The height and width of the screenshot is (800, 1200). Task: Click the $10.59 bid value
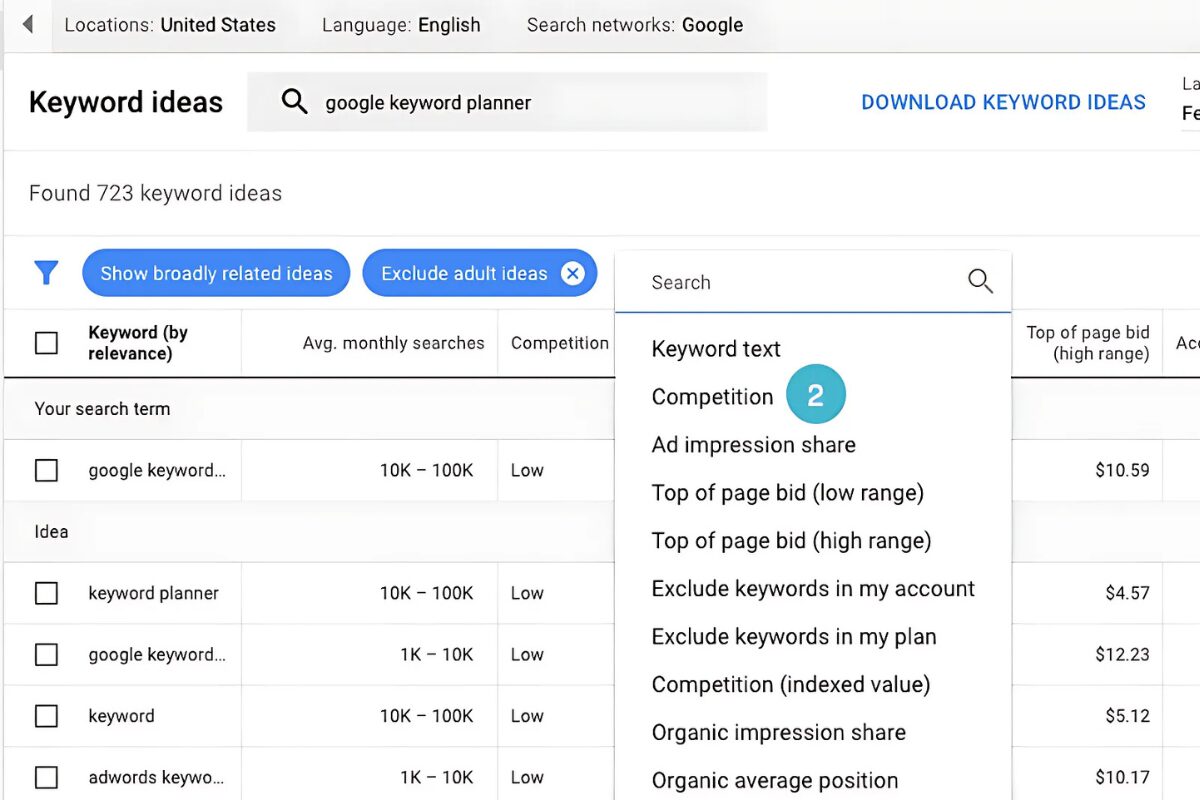(1122, 470)
